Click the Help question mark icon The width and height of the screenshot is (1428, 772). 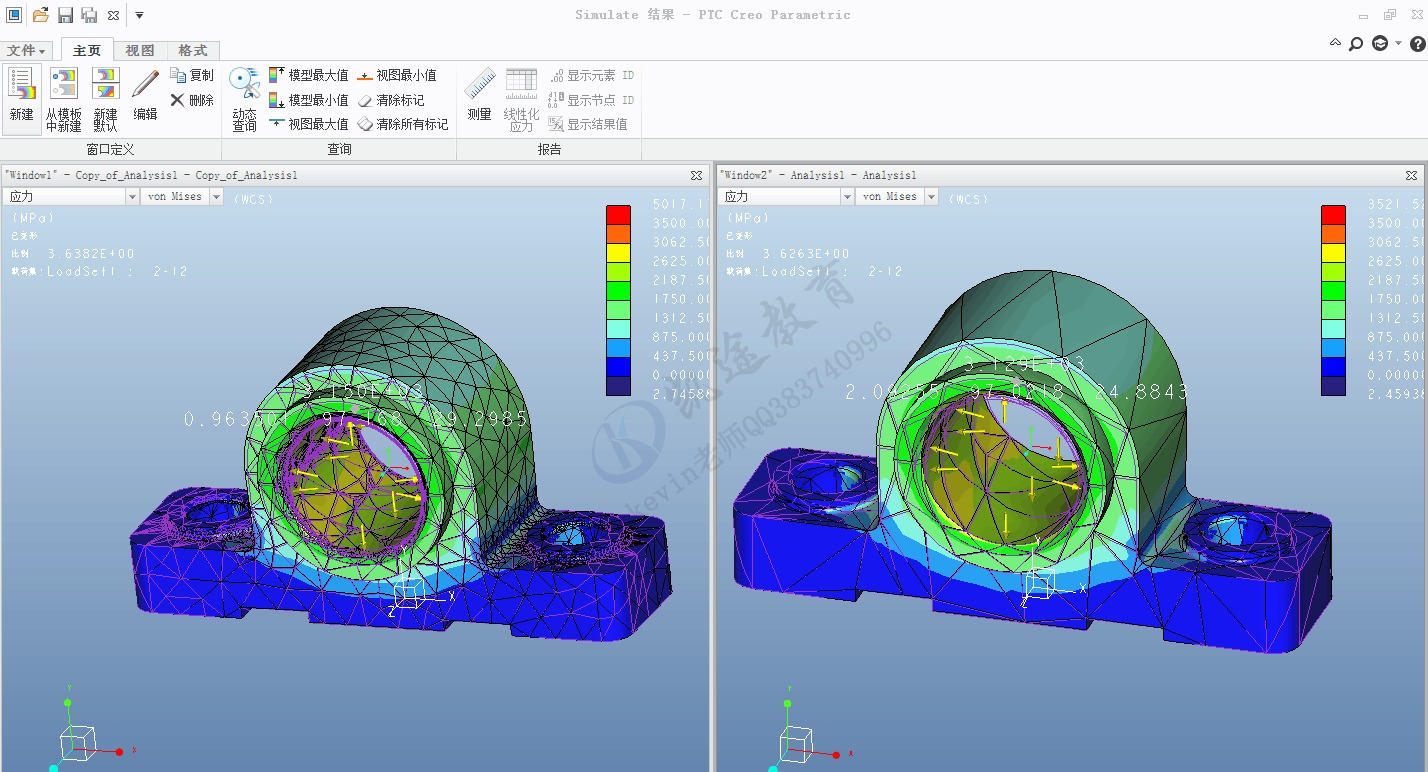click(x=1417, y=44)
